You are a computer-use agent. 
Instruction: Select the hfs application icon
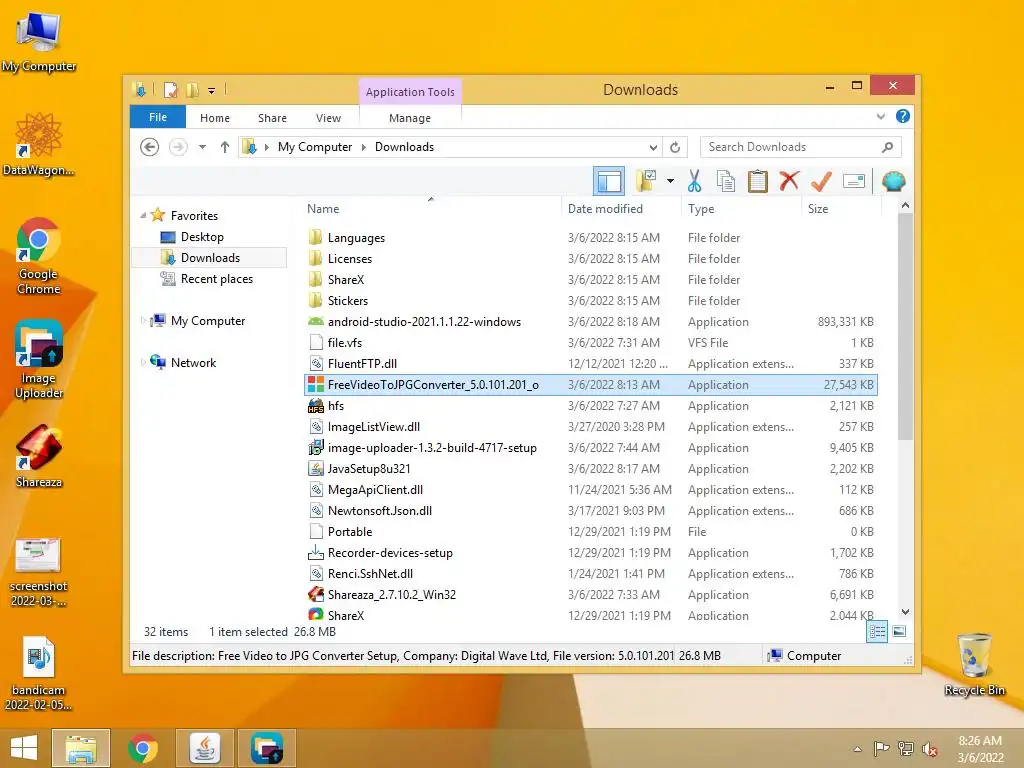point(315,406)
